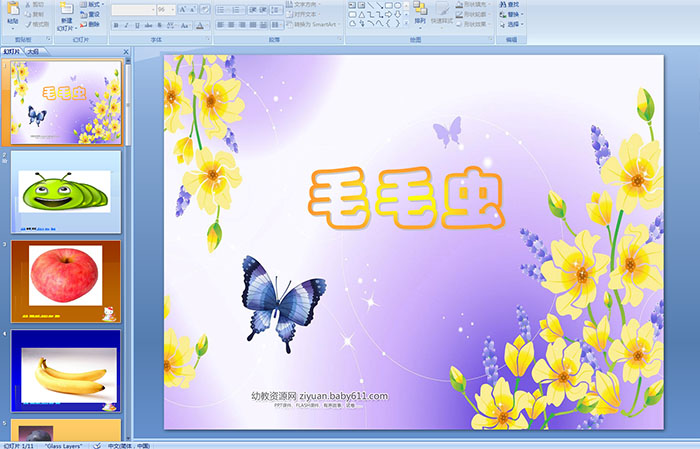Open the Shape Fill (形状填充) color menu
This screenshot has height=449, width=700.
(x=474, y=4)
